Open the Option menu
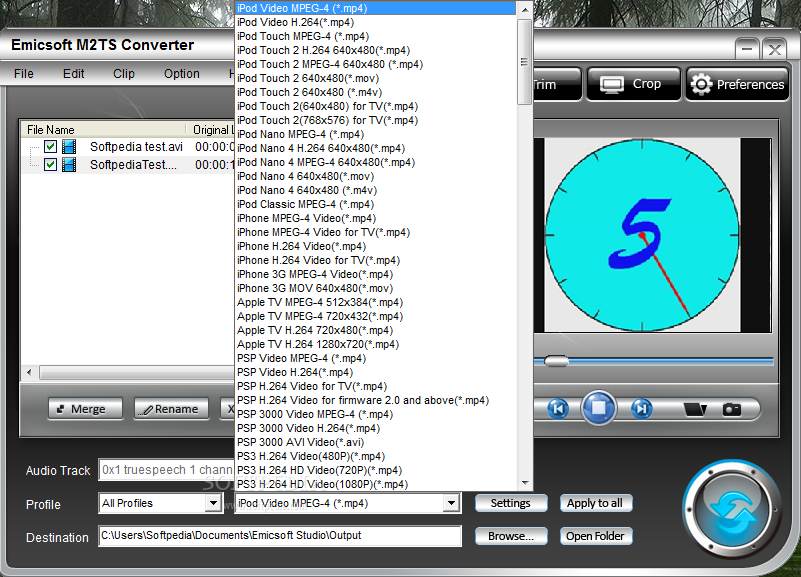The image size is (801, 577). tap(181, 74)
